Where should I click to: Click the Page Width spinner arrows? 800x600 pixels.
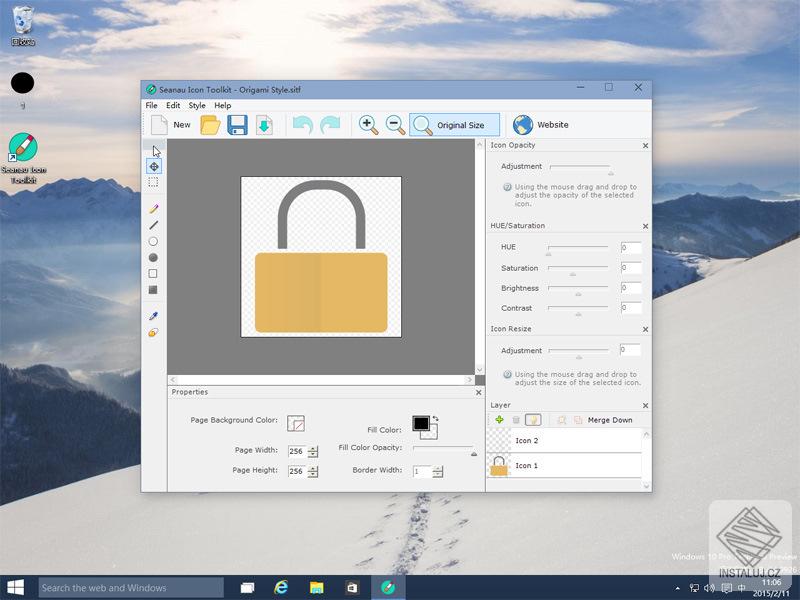pyautogui.click(x=313, y=452)
